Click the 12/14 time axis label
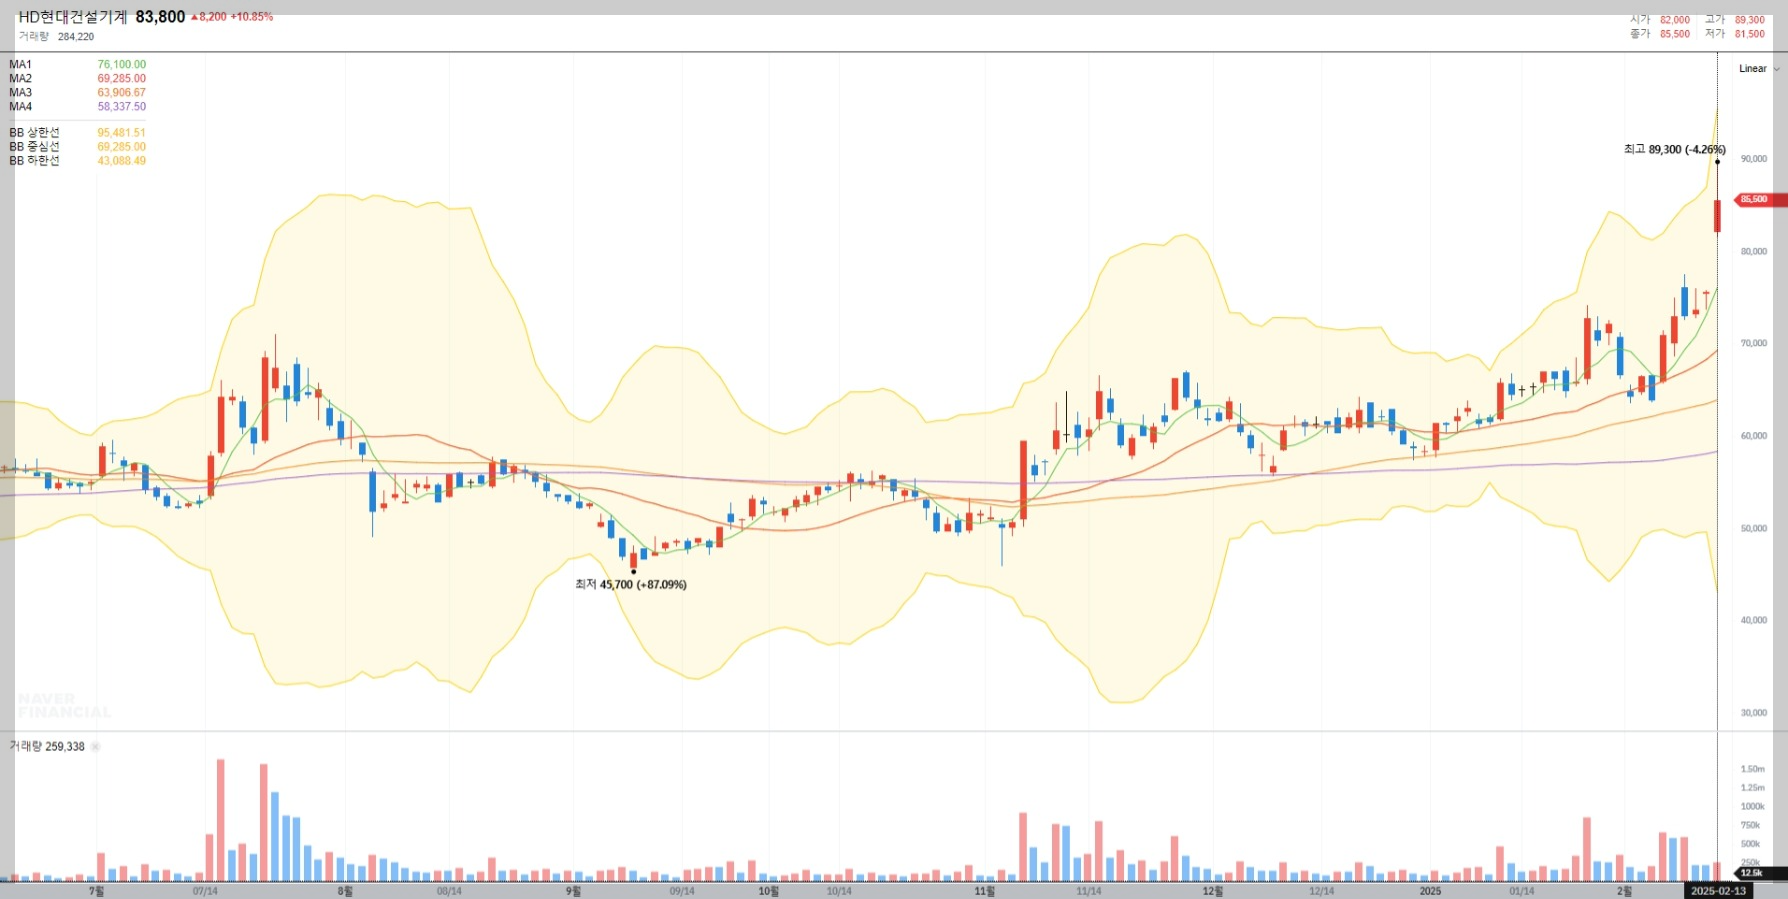 pyautogui.click(x=1322, y=891)
